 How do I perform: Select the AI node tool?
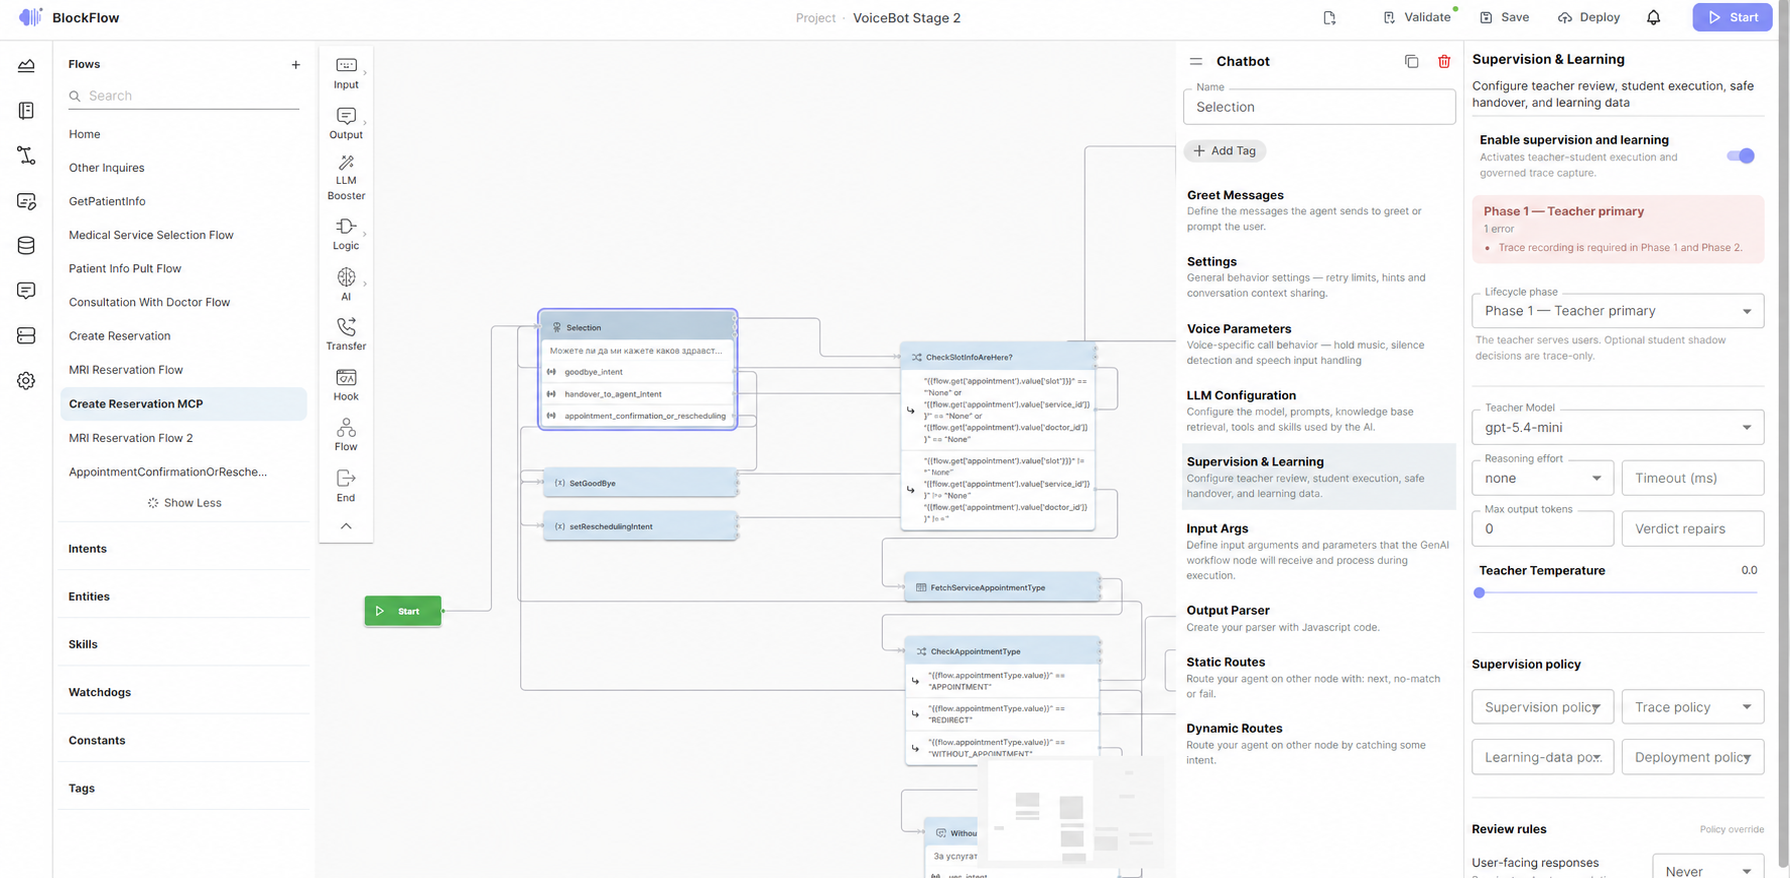[x=346, y=284]
